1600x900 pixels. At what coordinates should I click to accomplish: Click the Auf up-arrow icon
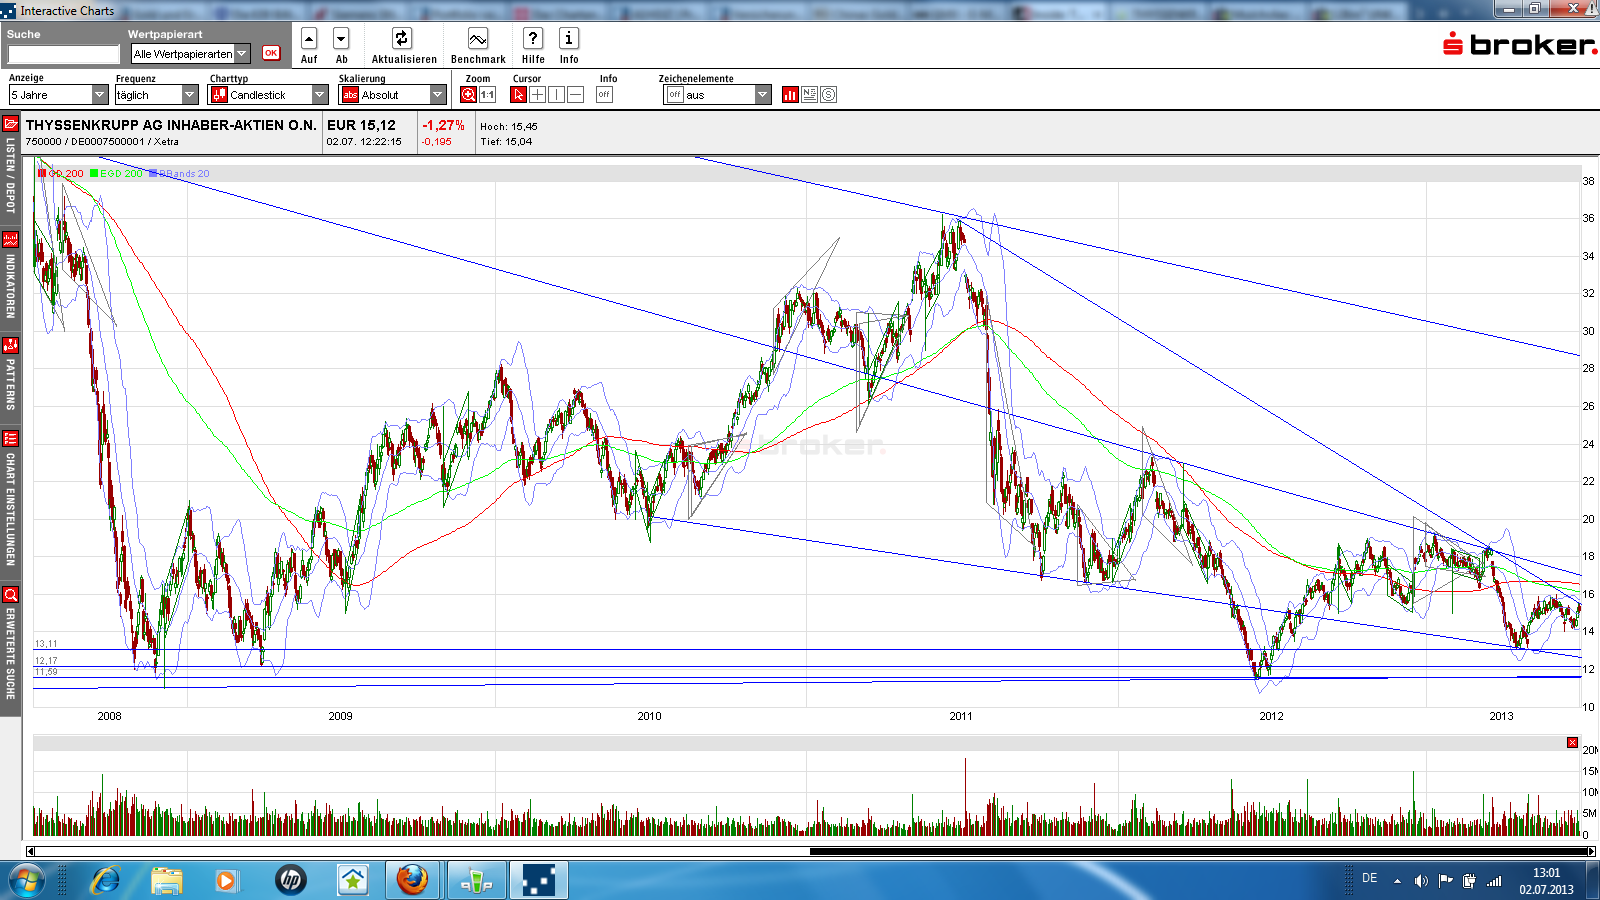point(309,39)
